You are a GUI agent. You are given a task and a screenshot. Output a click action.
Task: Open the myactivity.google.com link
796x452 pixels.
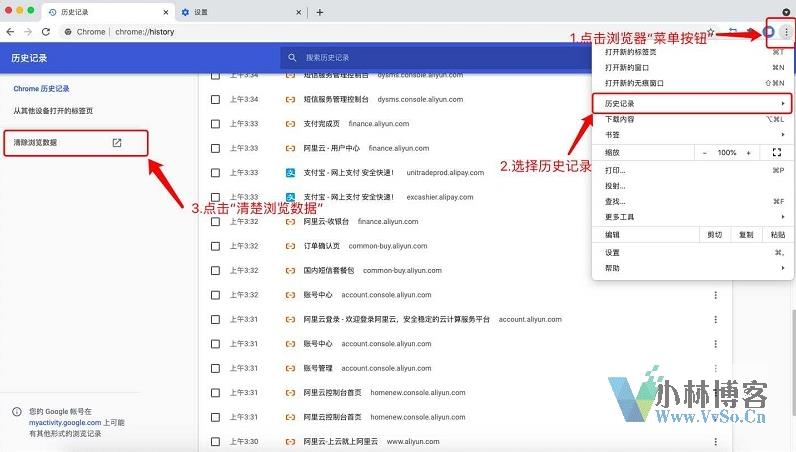pos(65,423)
